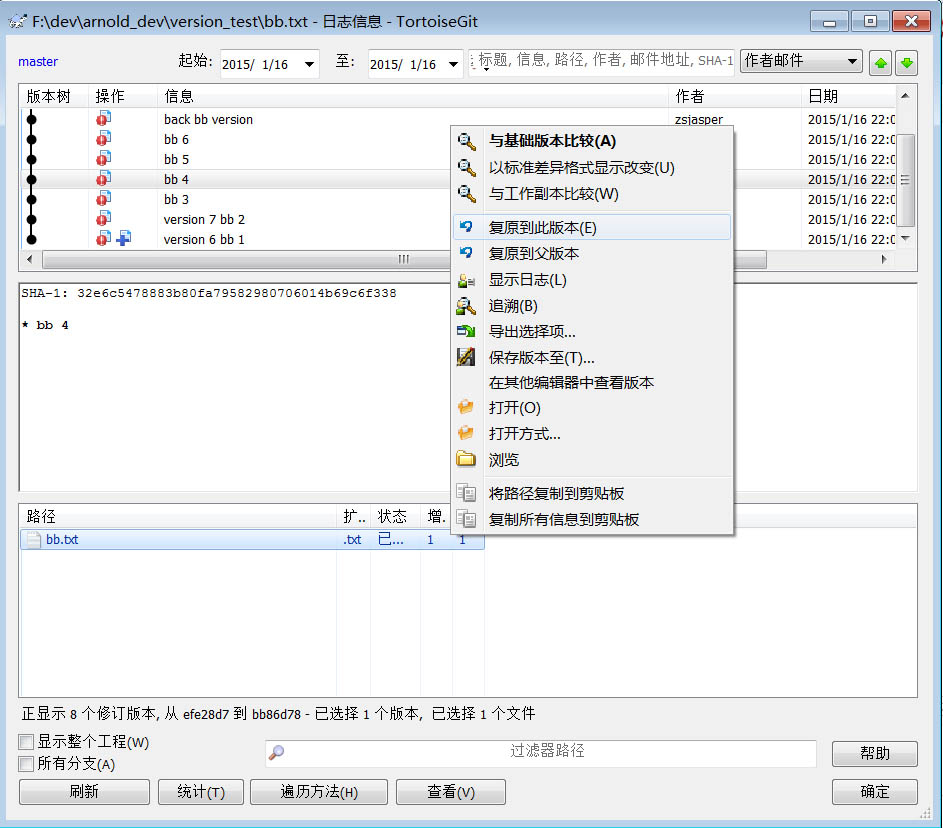The width and height of the screenshot is (943, 828).
Task: Click the log icon beside 显示日志(L)
Action: pos(466,280)
